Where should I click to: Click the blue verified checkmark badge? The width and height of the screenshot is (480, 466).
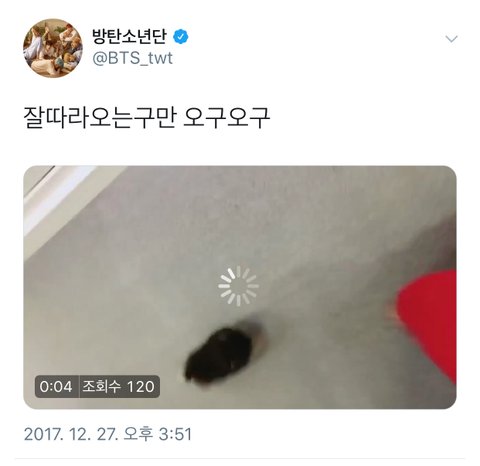(181, 37)
